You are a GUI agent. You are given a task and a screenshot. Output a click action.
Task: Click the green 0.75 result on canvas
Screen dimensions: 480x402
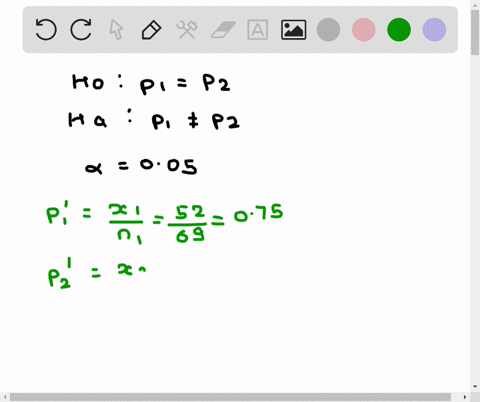coord(258,214)
